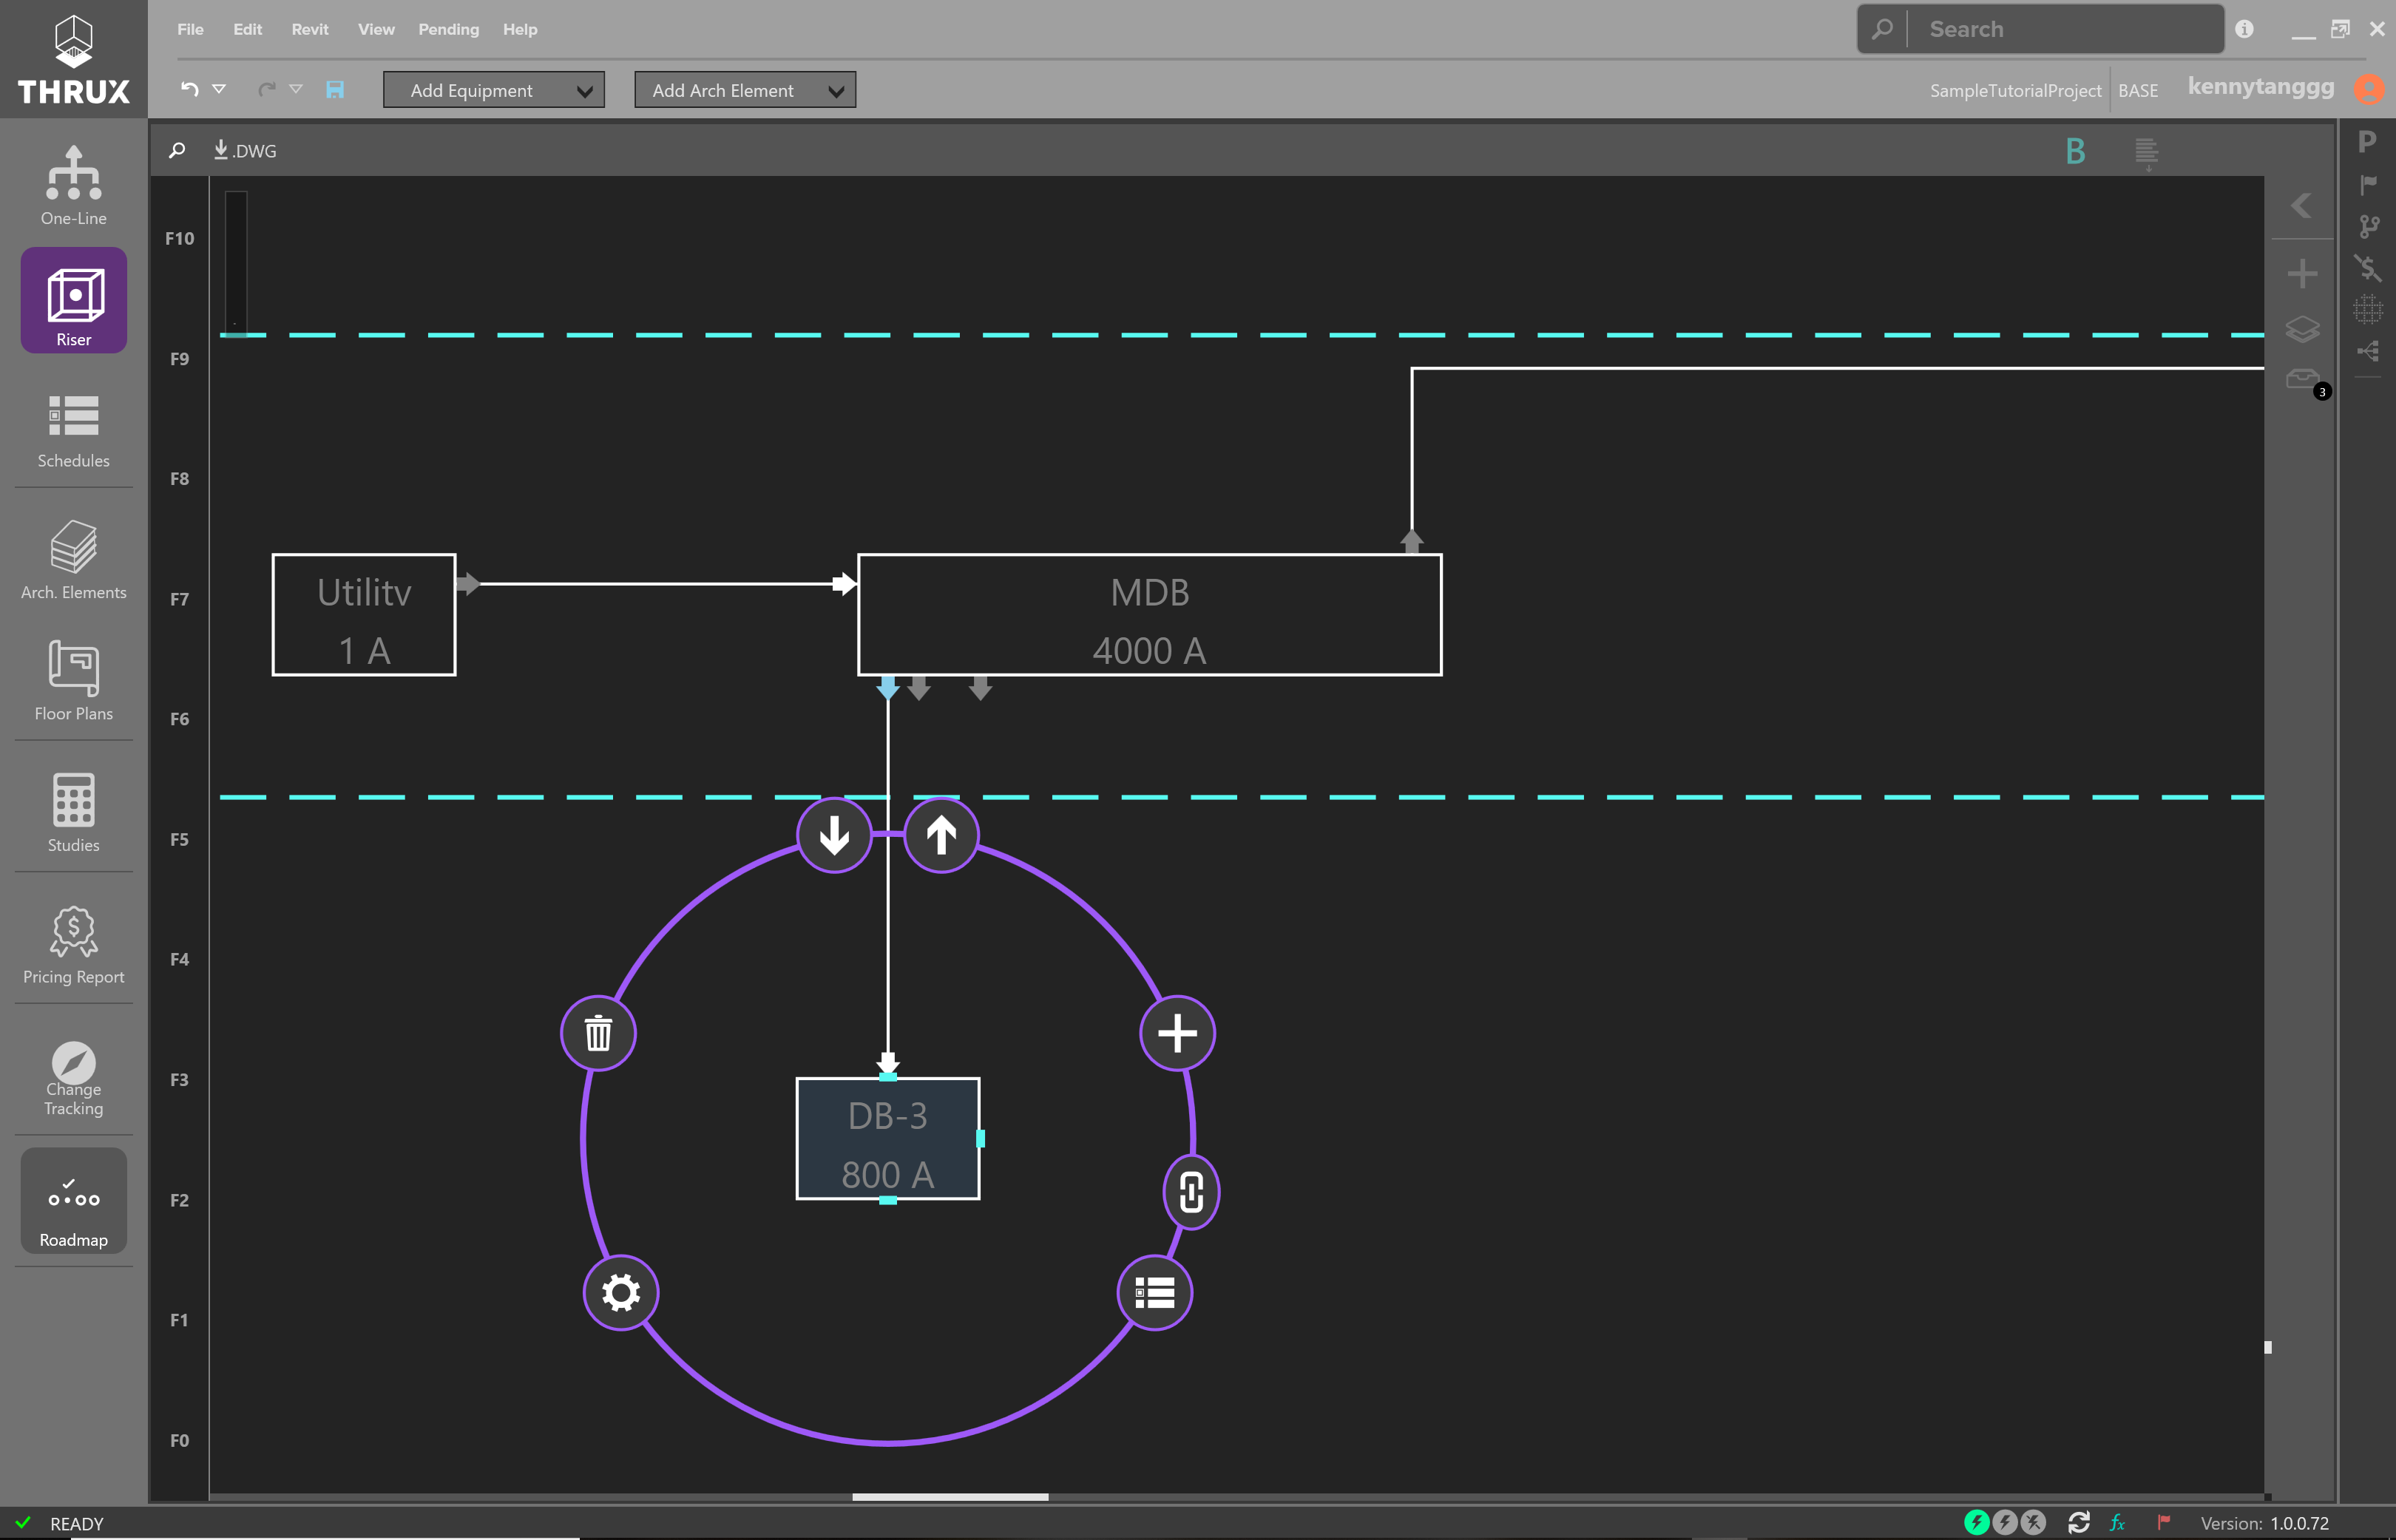The image size is (2396, 1540).
Task: Click the plus icon in the side panel
Action: (x=2302, y=273)
